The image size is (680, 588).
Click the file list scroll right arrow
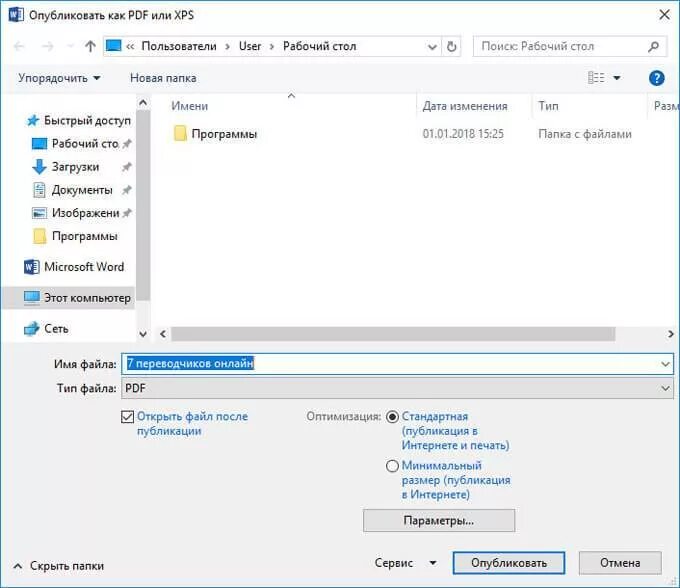670,334
